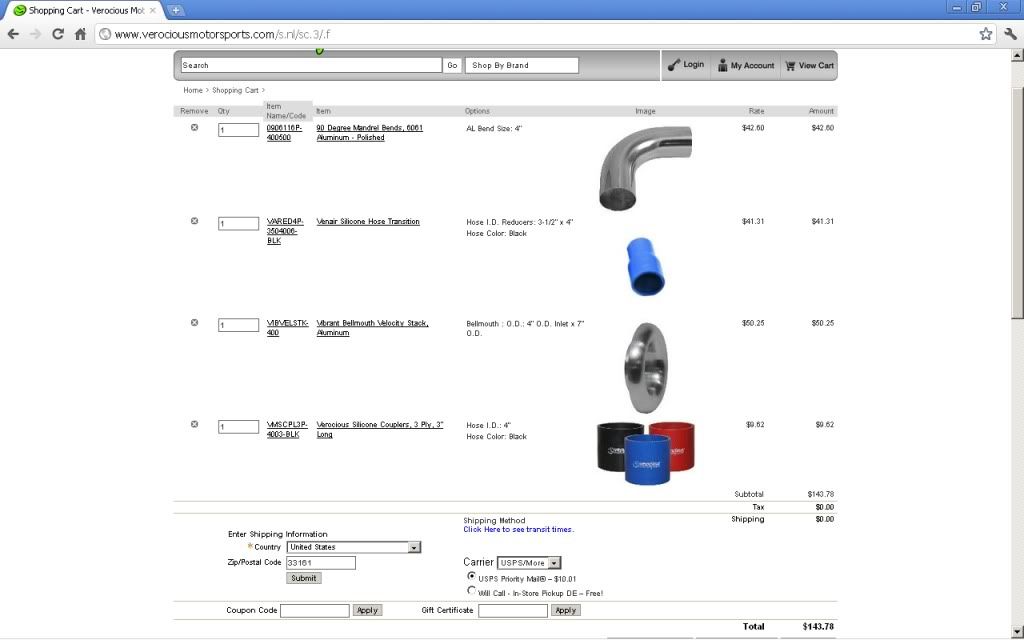Open 90 Degree Mandrel Bends product link
1024x640 pixels.
(x=370, y=133)
